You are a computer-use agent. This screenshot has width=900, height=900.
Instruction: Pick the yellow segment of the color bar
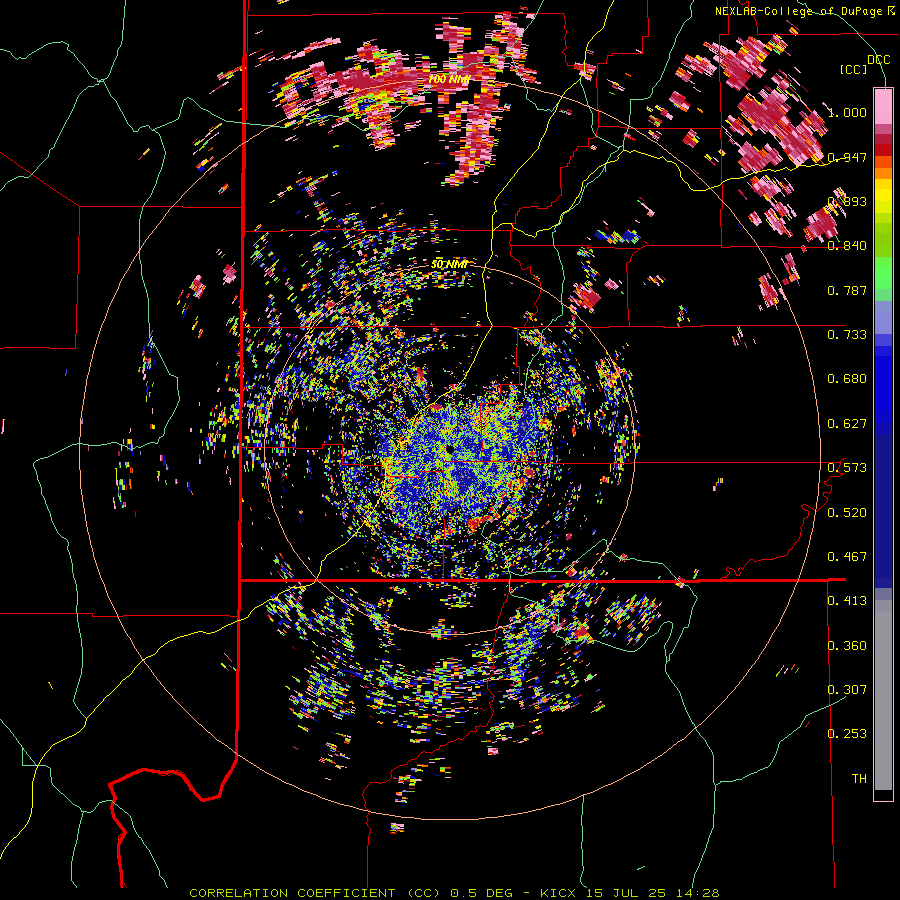point(883,196)
